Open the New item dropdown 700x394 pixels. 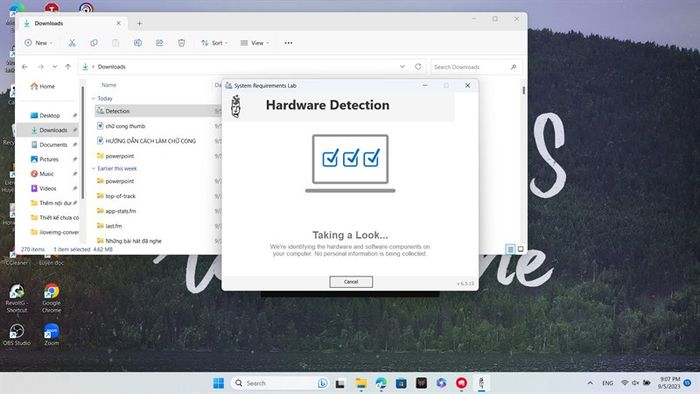[x=38, y=43]
